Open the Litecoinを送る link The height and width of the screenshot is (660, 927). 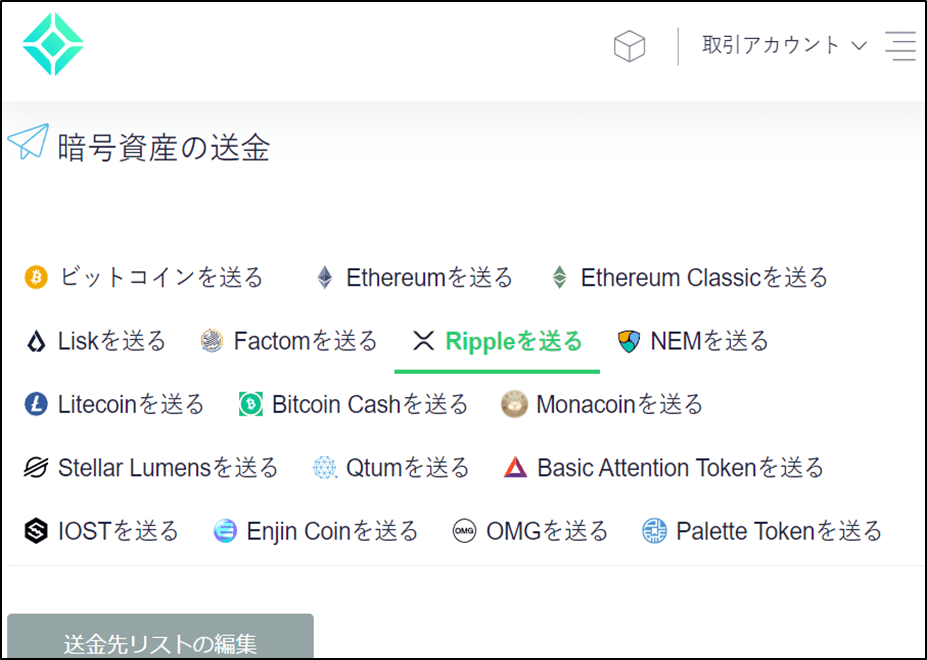coord(114,405)
